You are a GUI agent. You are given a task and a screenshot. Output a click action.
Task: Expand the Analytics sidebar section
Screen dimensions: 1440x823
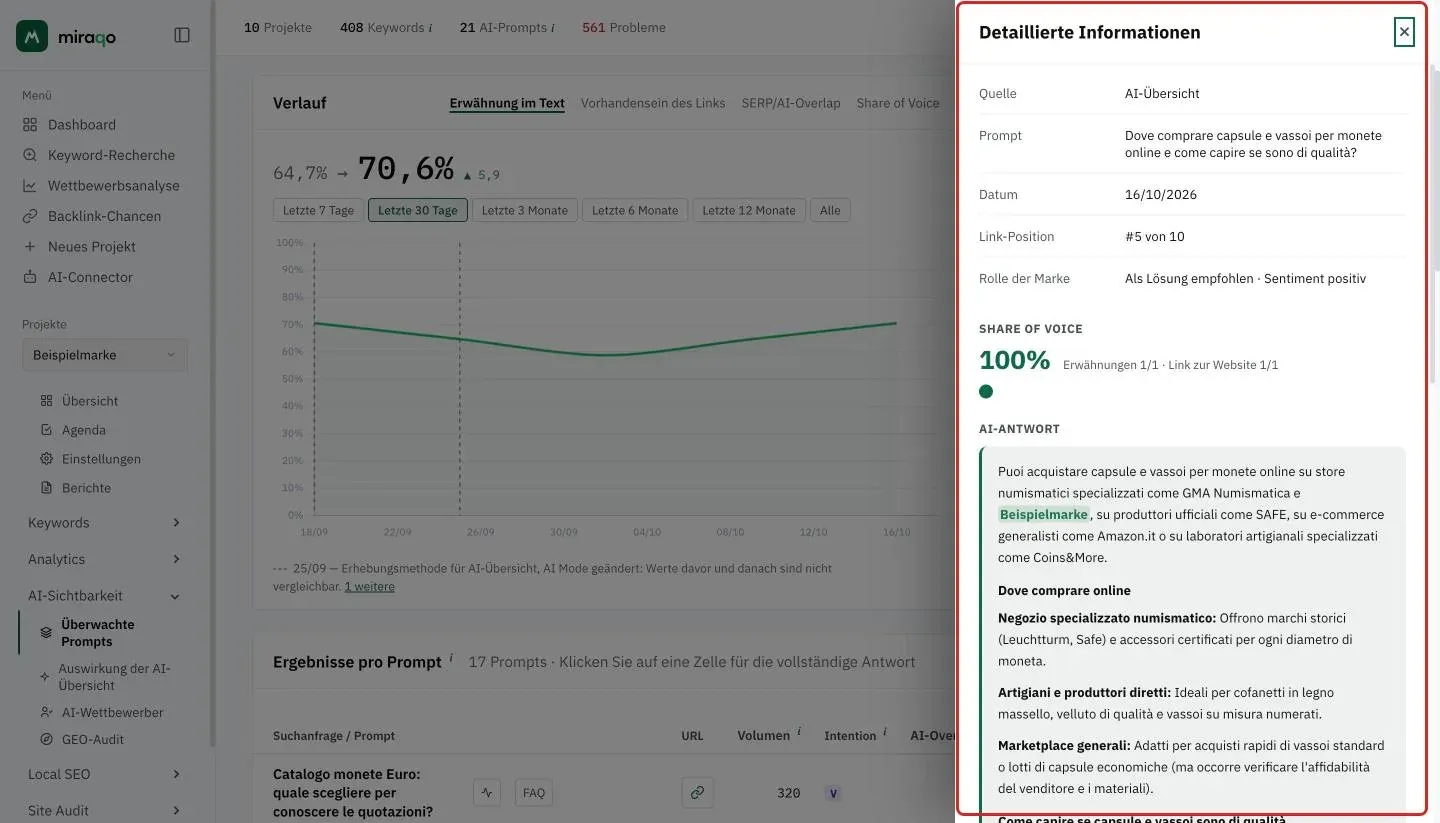pos(106,559)
